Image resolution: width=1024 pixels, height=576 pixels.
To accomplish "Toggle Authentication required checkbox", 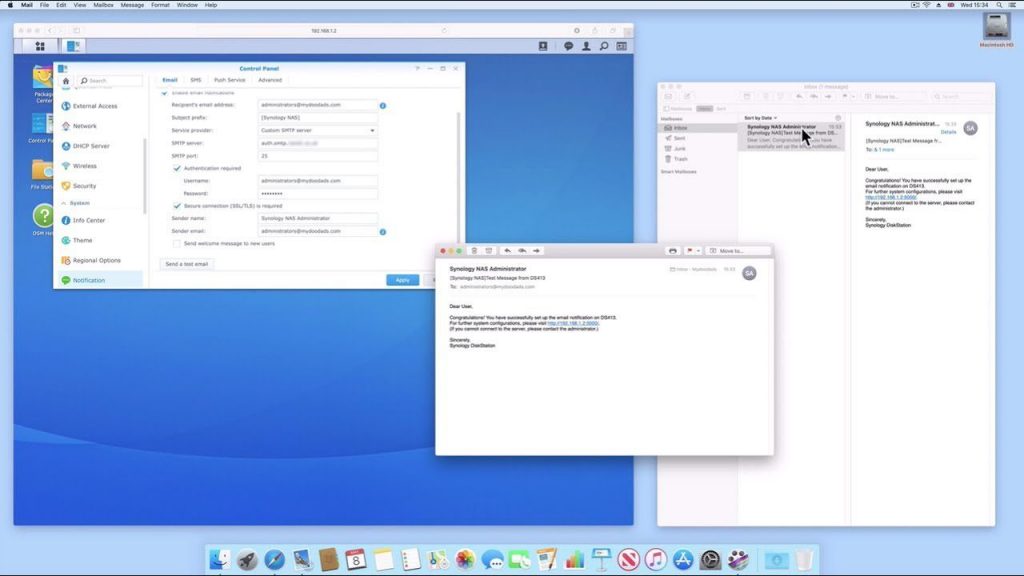I will tap(177, 168).
